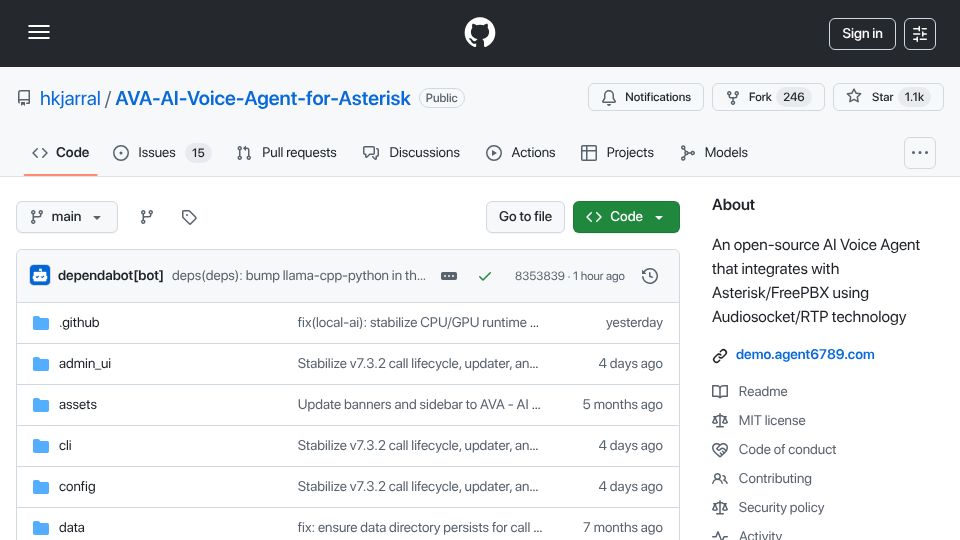Open the Contributing link
This screenshot has width=960, height=540.
pos(774,479)
